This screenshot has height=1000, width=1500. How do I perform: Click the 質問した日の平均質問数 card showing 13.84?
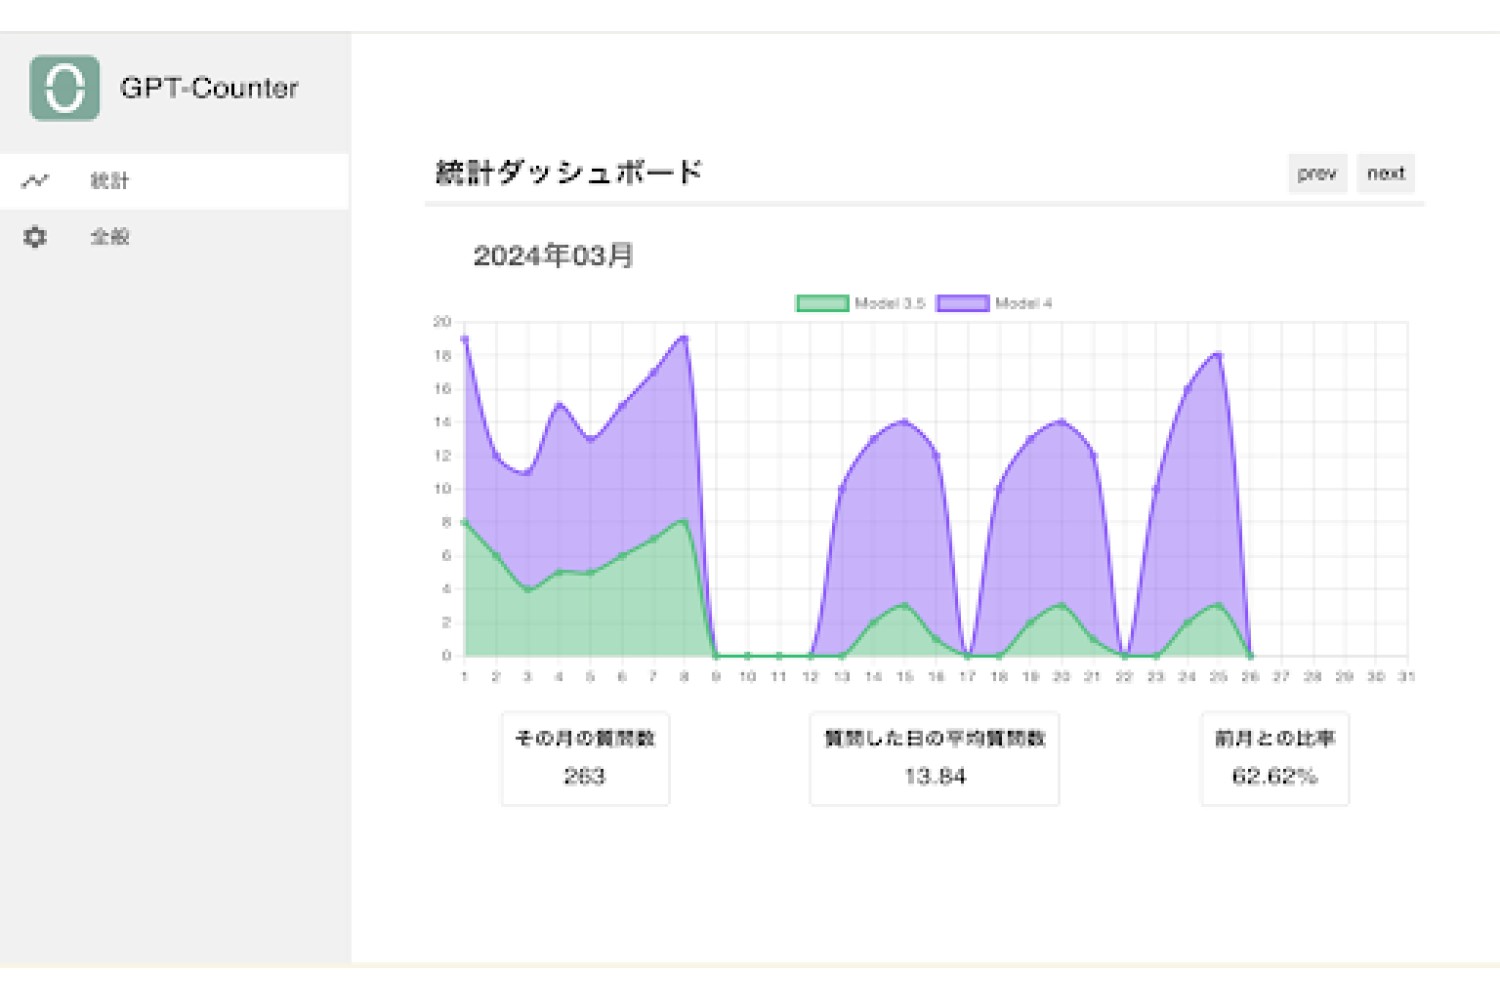(934, 759)
